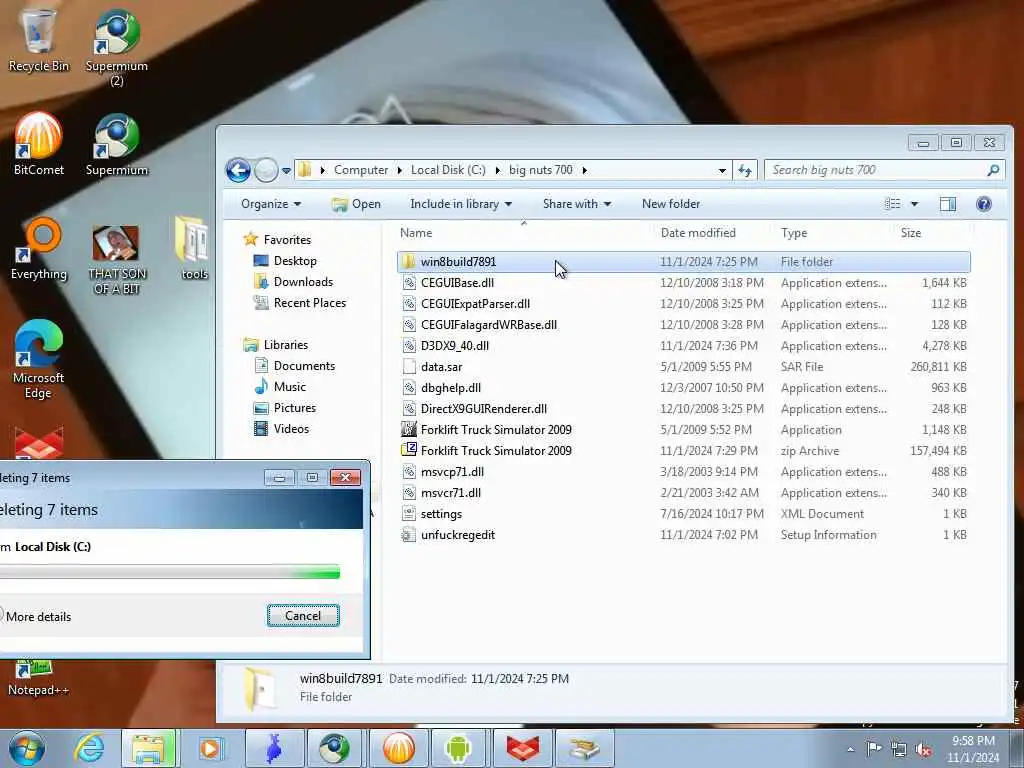Open the tools folder on desktop

(193, 248)
